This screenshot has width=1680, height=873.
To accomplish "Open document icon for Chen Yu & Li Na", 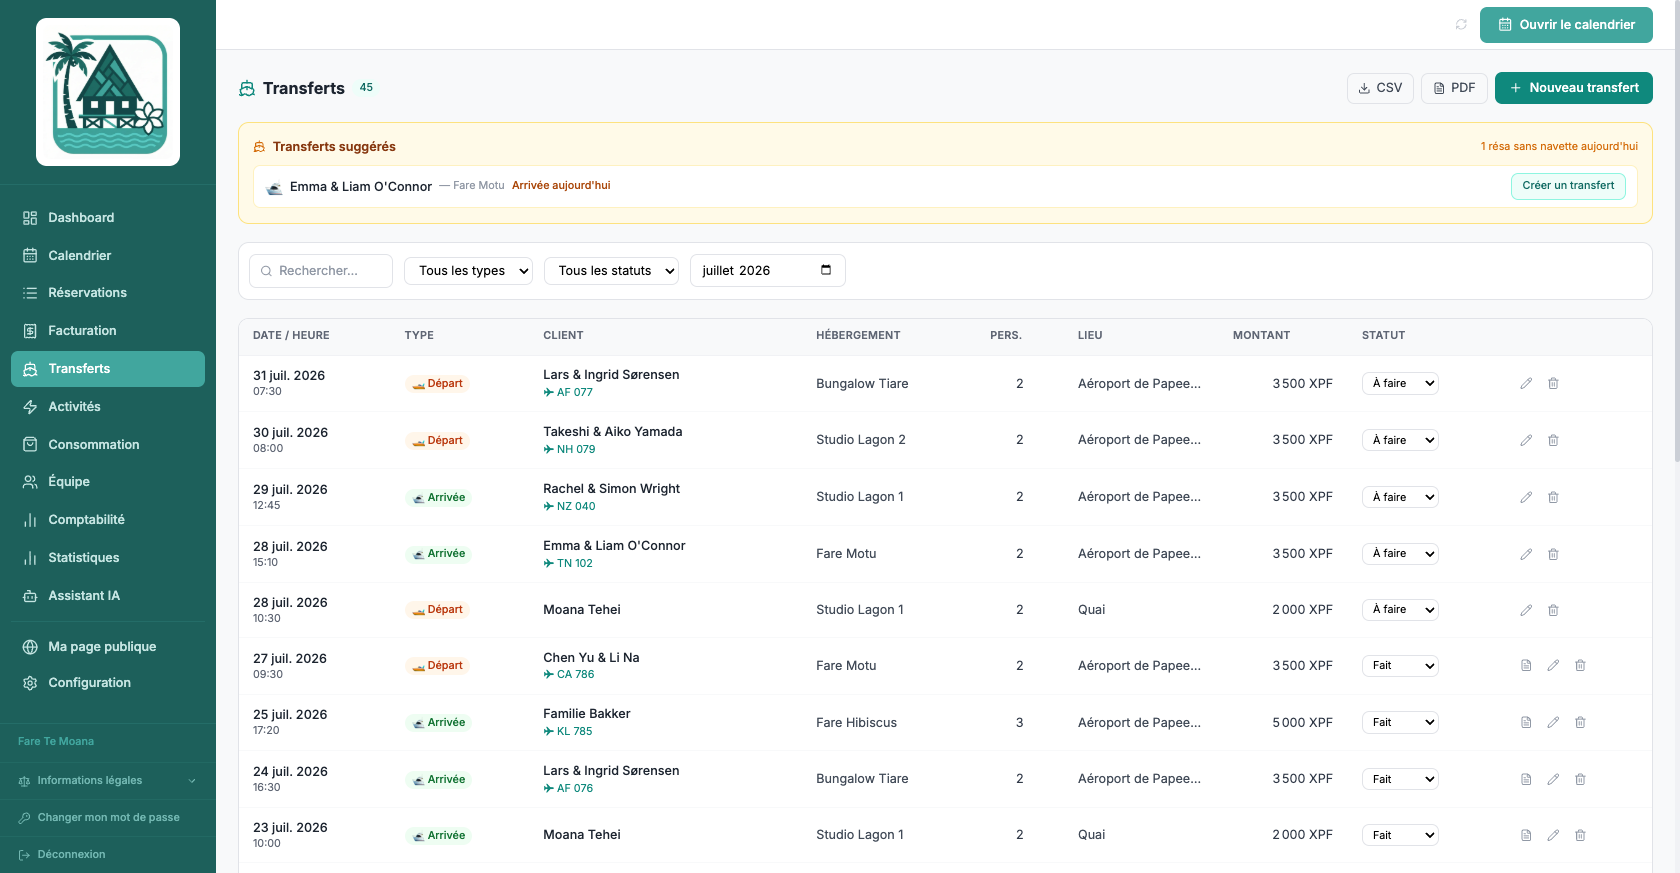I will pyautogui.click(x=1526, y=665).
